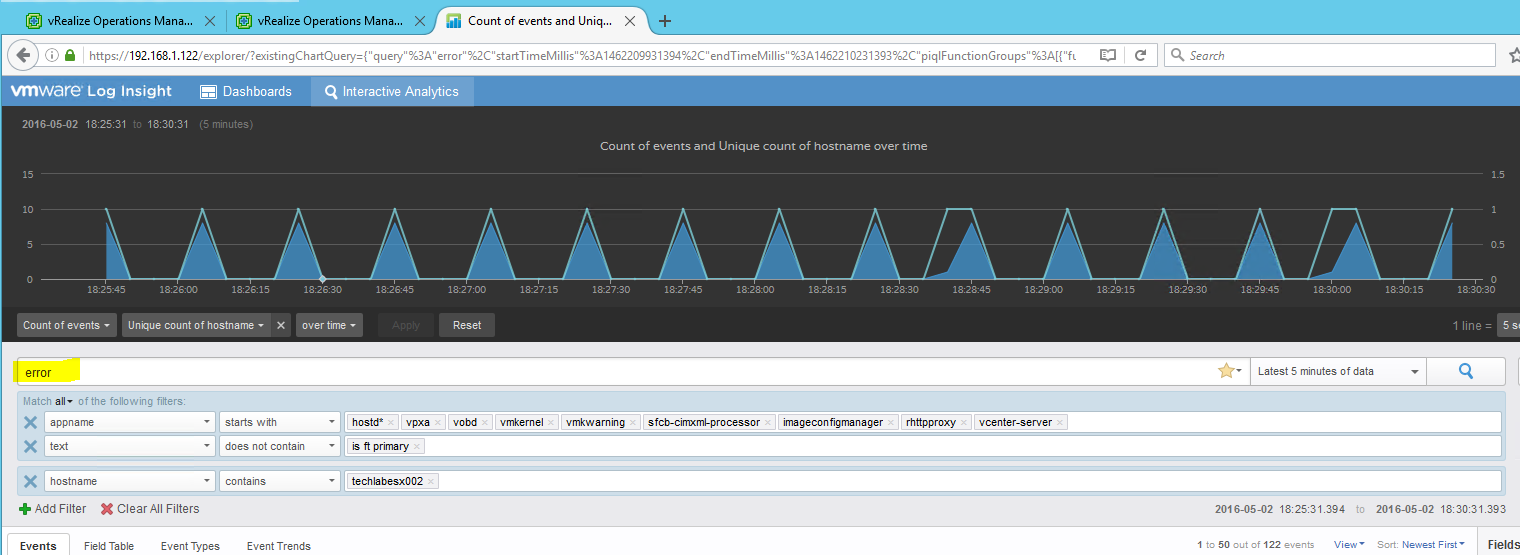Remove the sfcb-cimxml-processor filter tag
Viewport: 1520px width, 555px height.
[768, 423]
